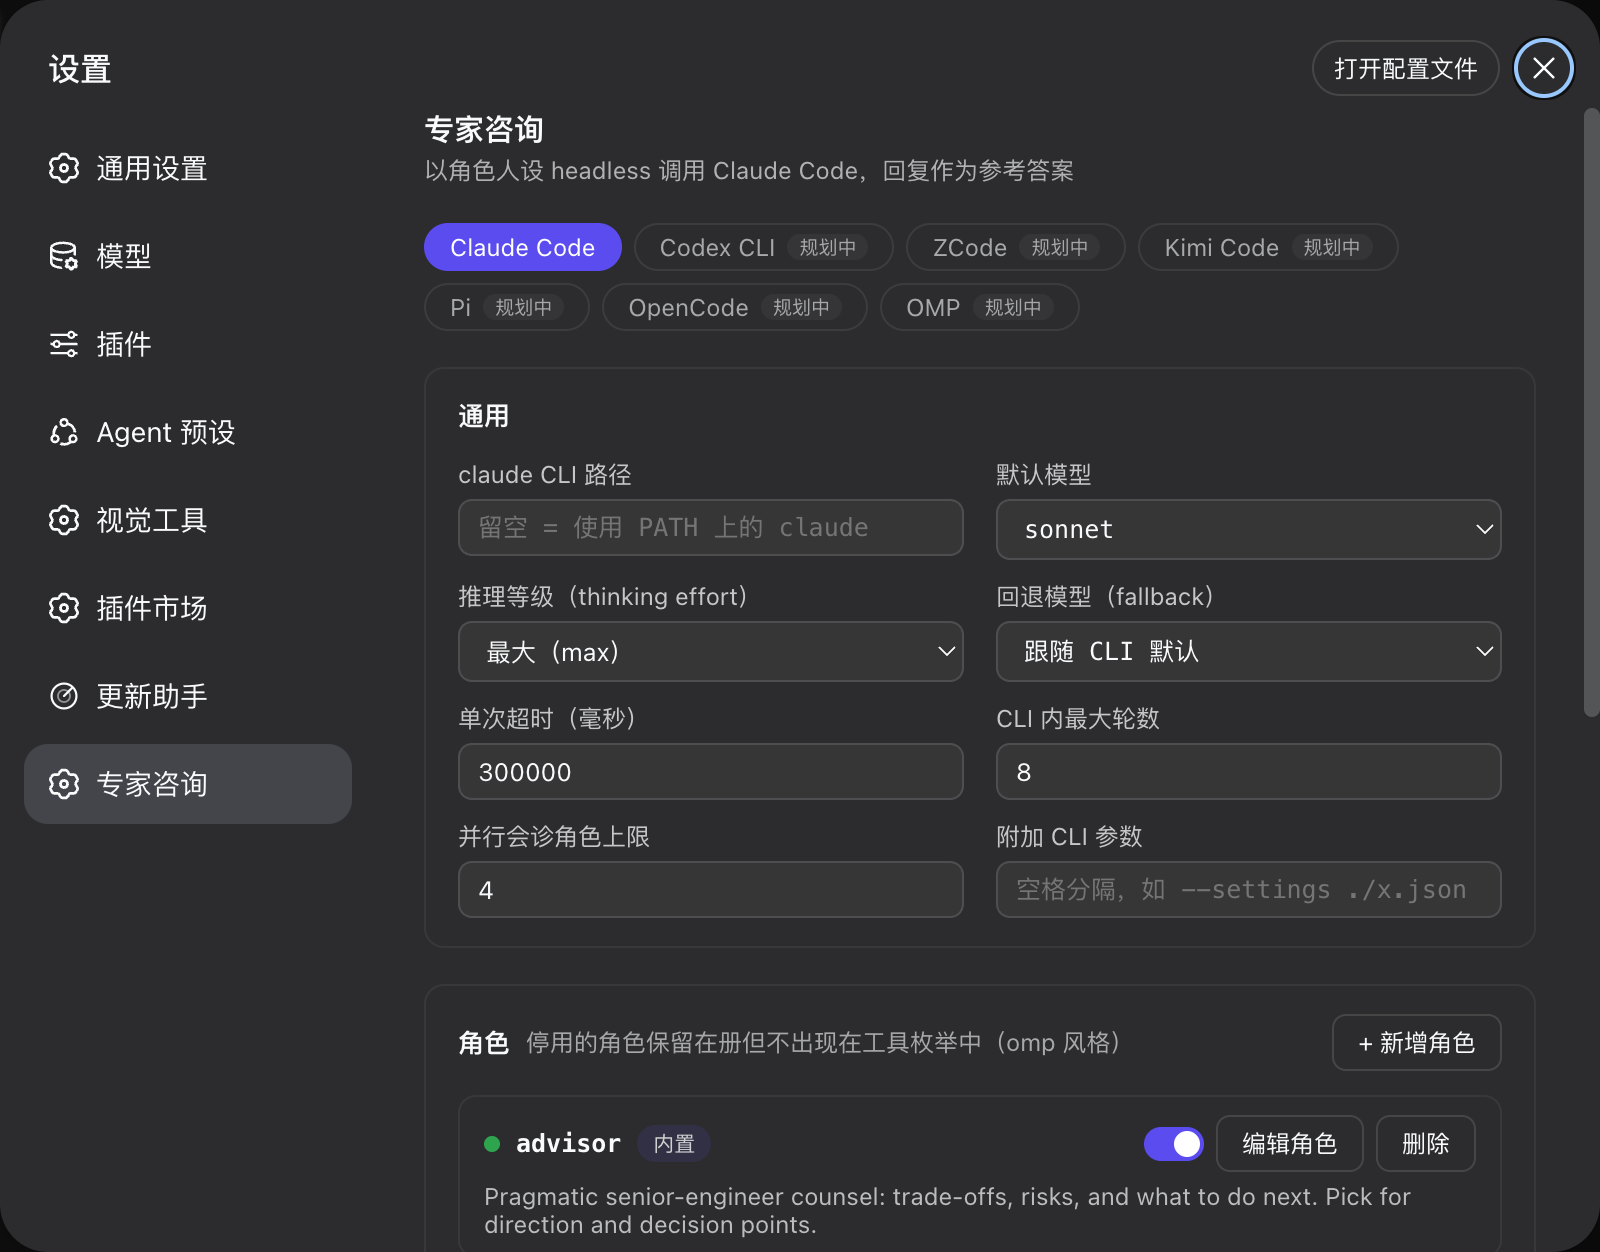Viewport: 1600px width, 1252px height.
Task: Click the 专家咨询 page heading
Action: [484, 129]
